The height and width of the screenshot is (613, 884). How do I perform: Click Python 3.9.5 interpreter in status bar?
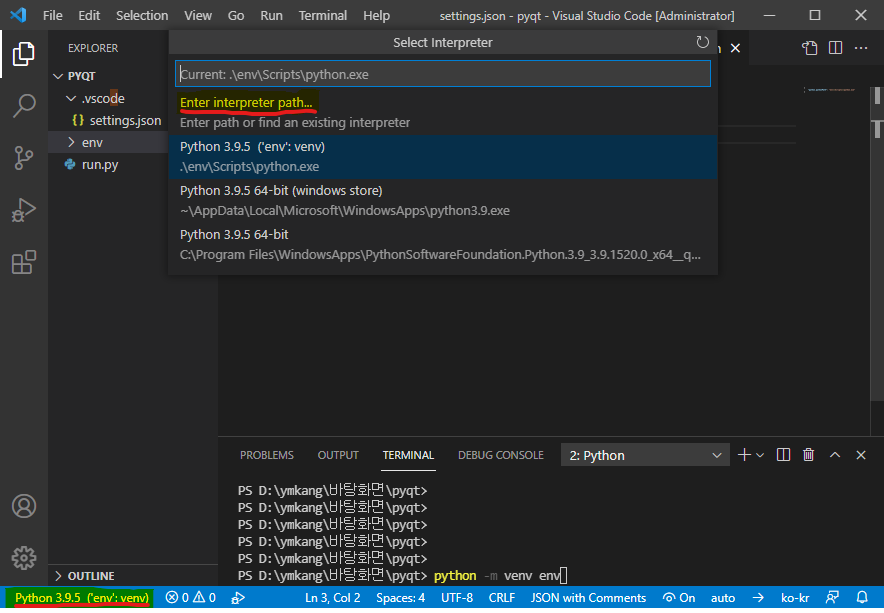click(82, 598)
